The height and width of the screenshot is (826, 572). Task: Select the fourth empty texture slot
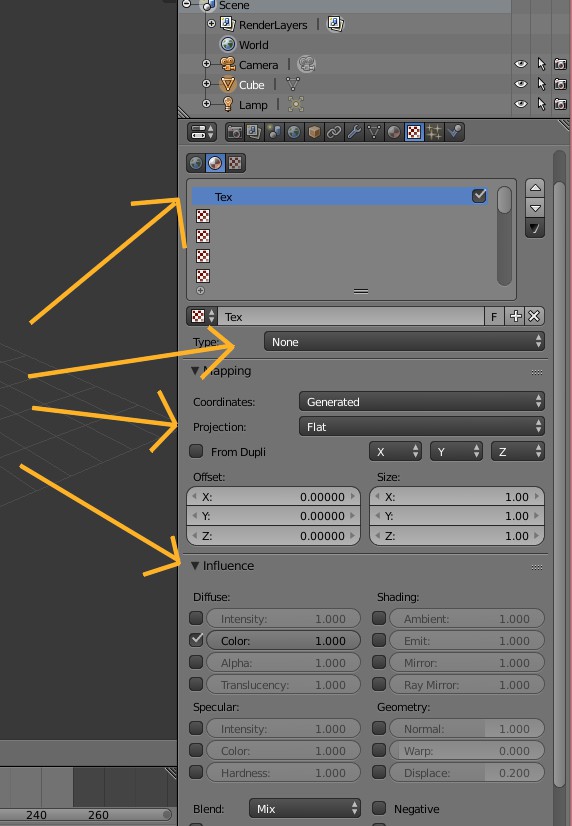(203, 256)
